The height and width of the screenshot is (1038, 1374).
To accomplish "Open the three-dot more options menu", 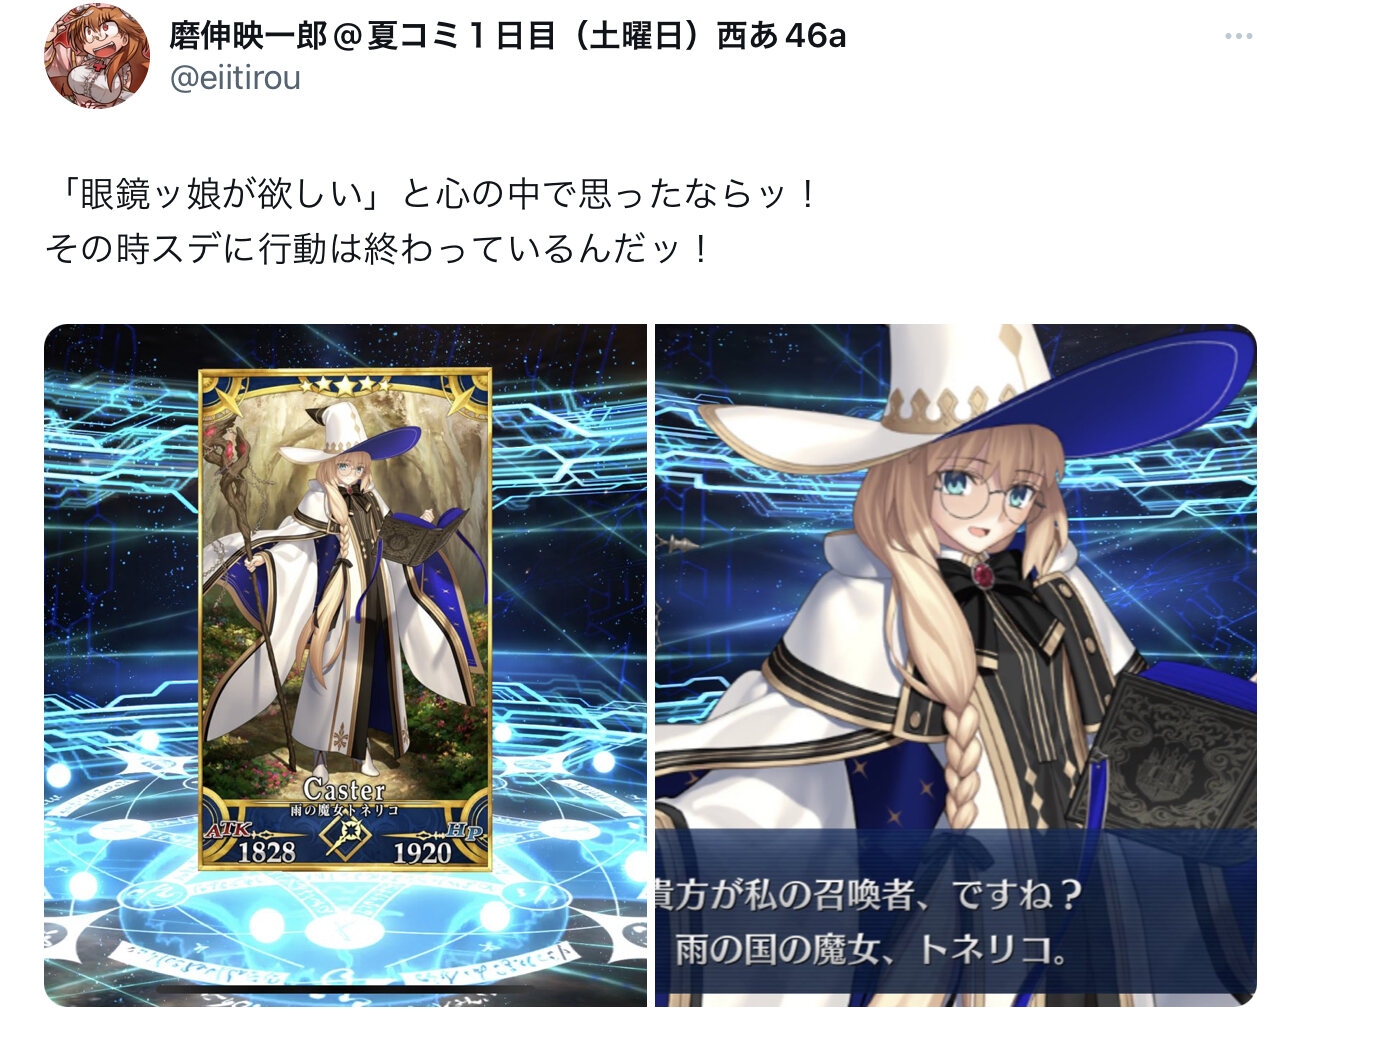I will [1238, 36].
